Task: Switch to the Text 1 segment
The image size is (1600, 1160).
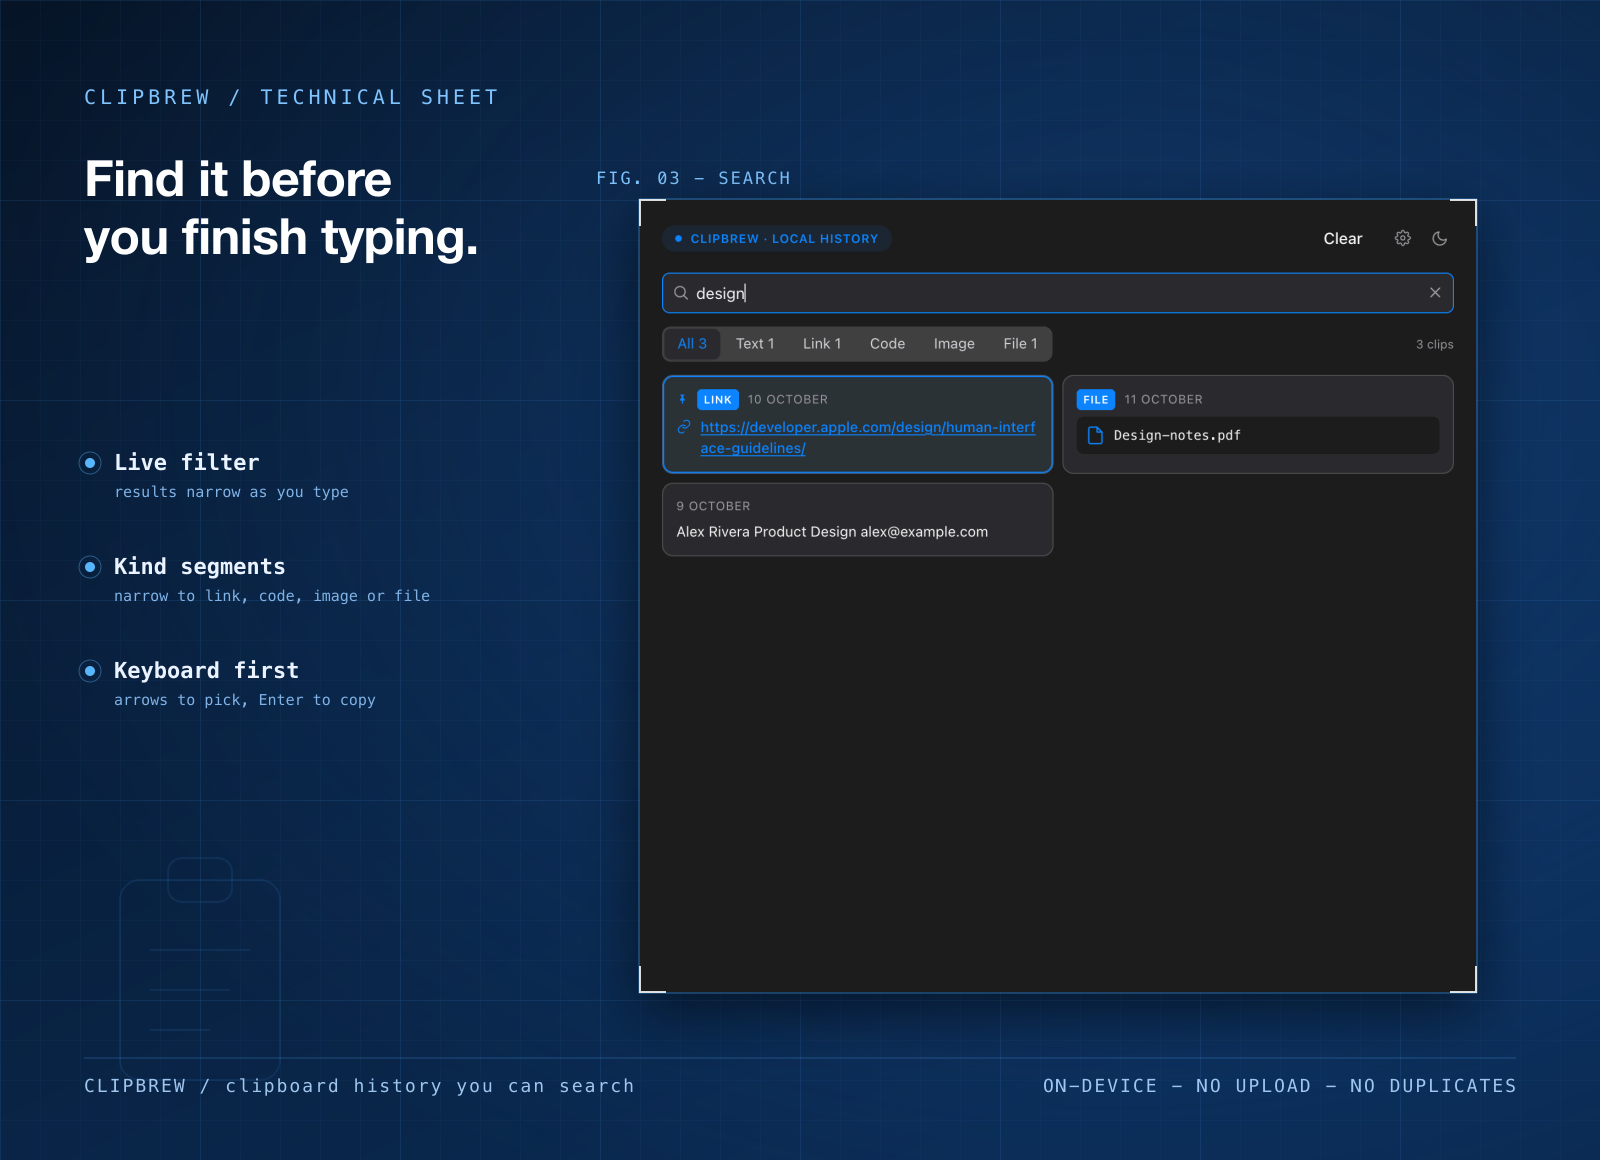Action: (x=755, y=344)
